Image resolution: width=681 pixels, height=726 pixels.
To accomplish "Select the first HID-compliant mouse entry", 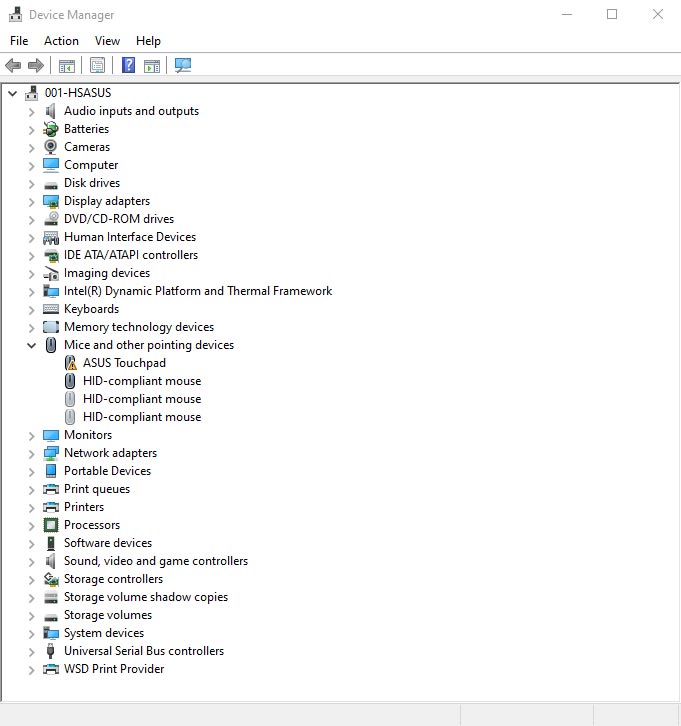I will tap(142, 381).
